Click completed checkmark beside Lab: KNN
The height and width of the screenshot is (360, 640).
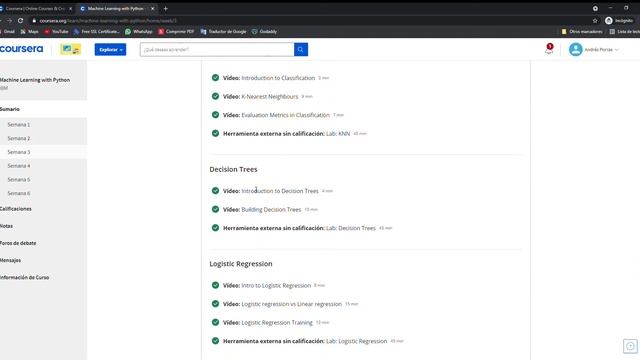point(215,133)
